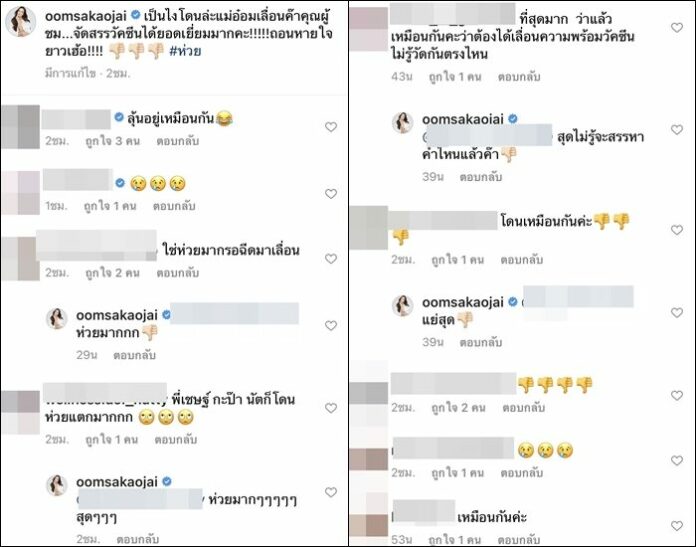Open oomsakaojai profile from post caption username

click(86, 16)
